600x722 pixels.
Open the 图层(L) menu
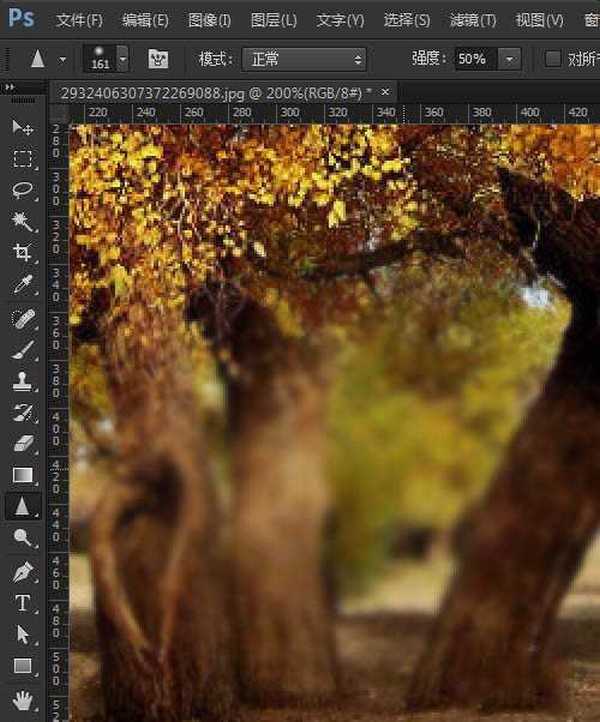click(273, 20)
